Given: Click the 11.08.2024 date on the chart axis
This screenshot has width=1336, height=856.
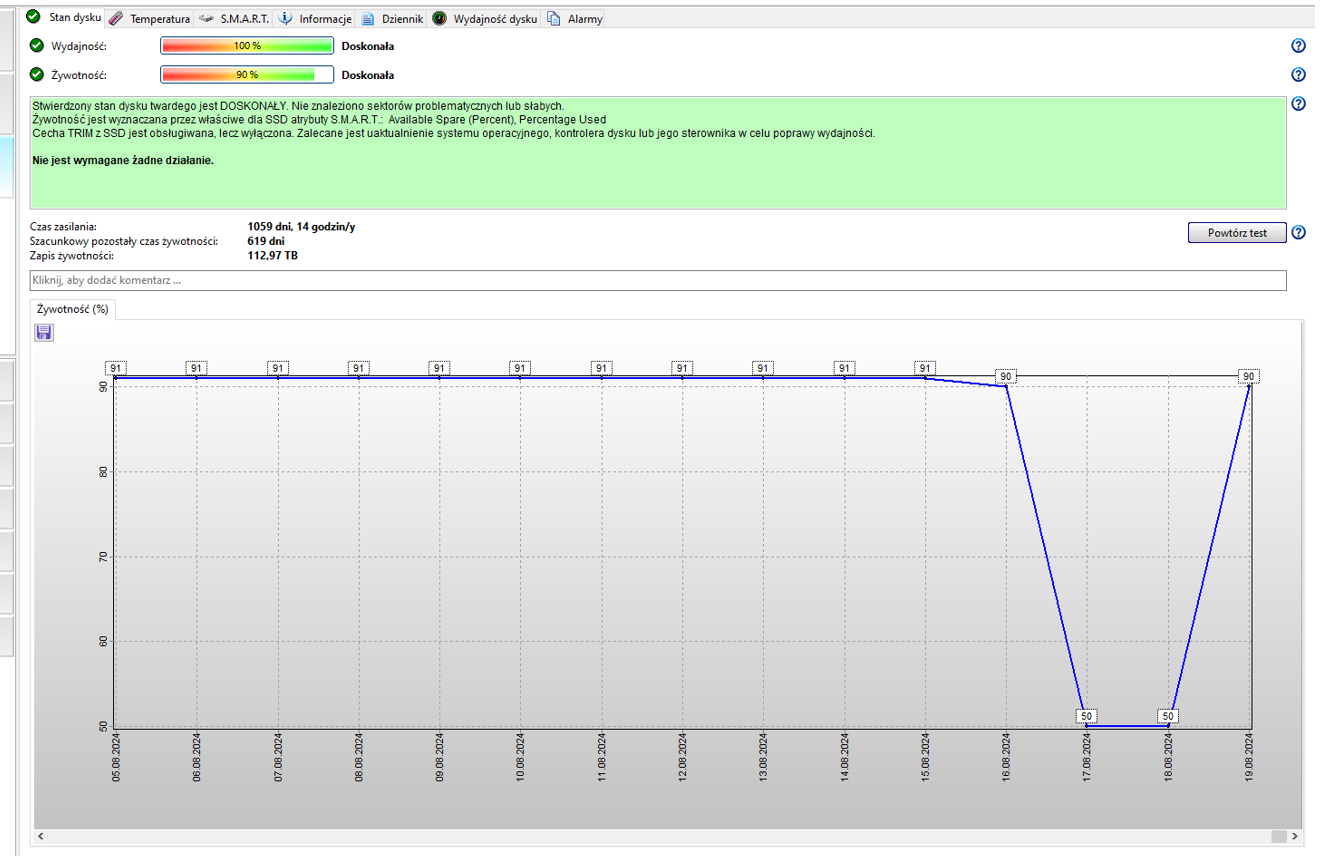Looking at the screenshot, I should (601, 759).
